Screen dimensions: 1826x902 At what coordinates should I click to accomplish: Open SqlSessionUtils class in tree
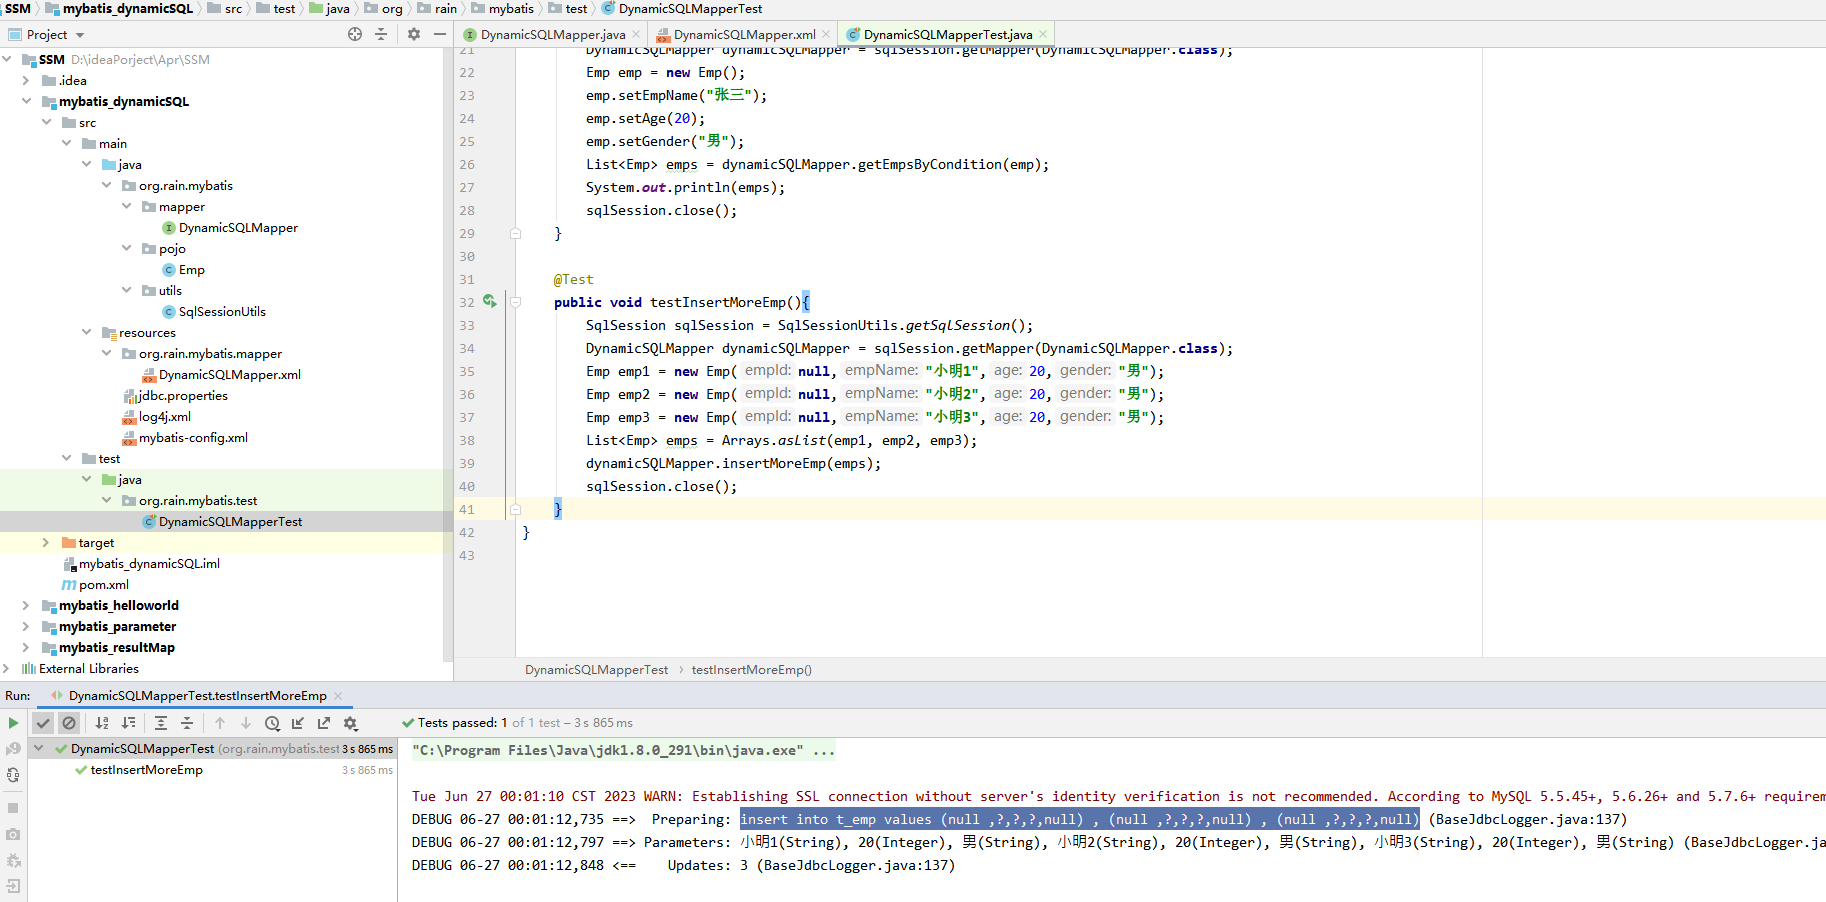[222, 311]
